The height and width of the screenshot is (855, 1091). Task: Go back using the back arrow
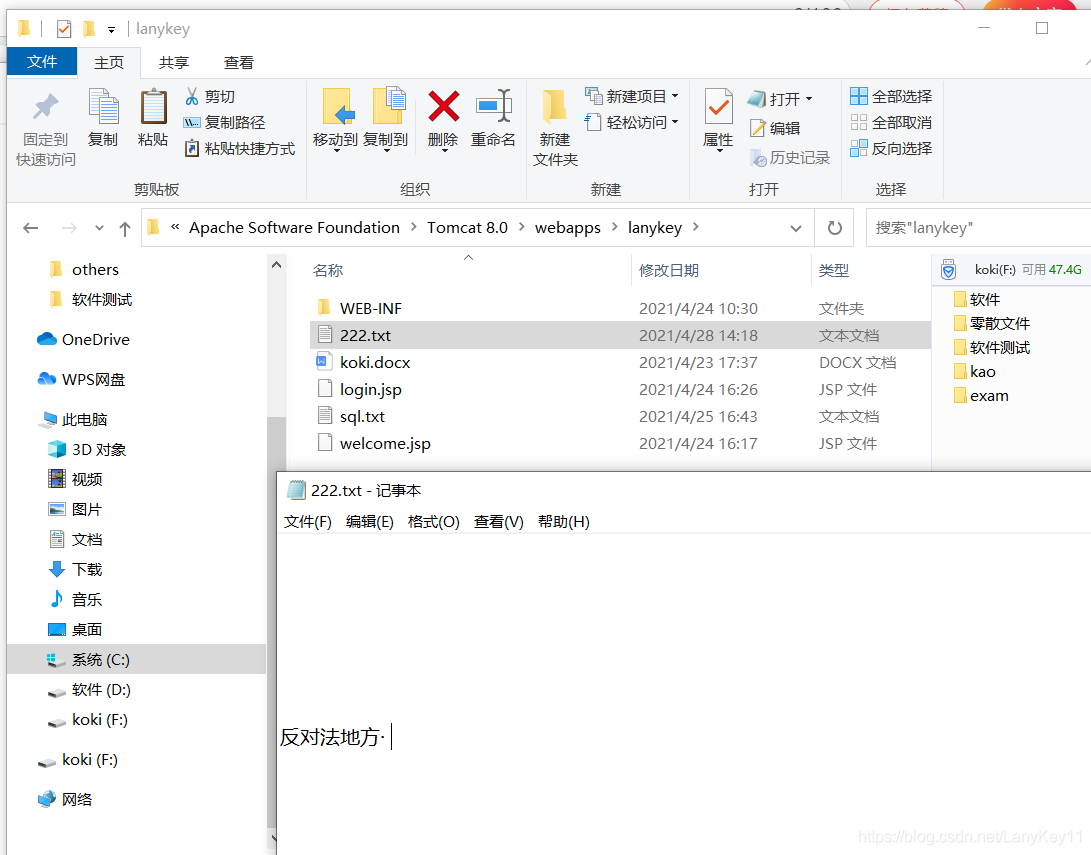[31, 227]
